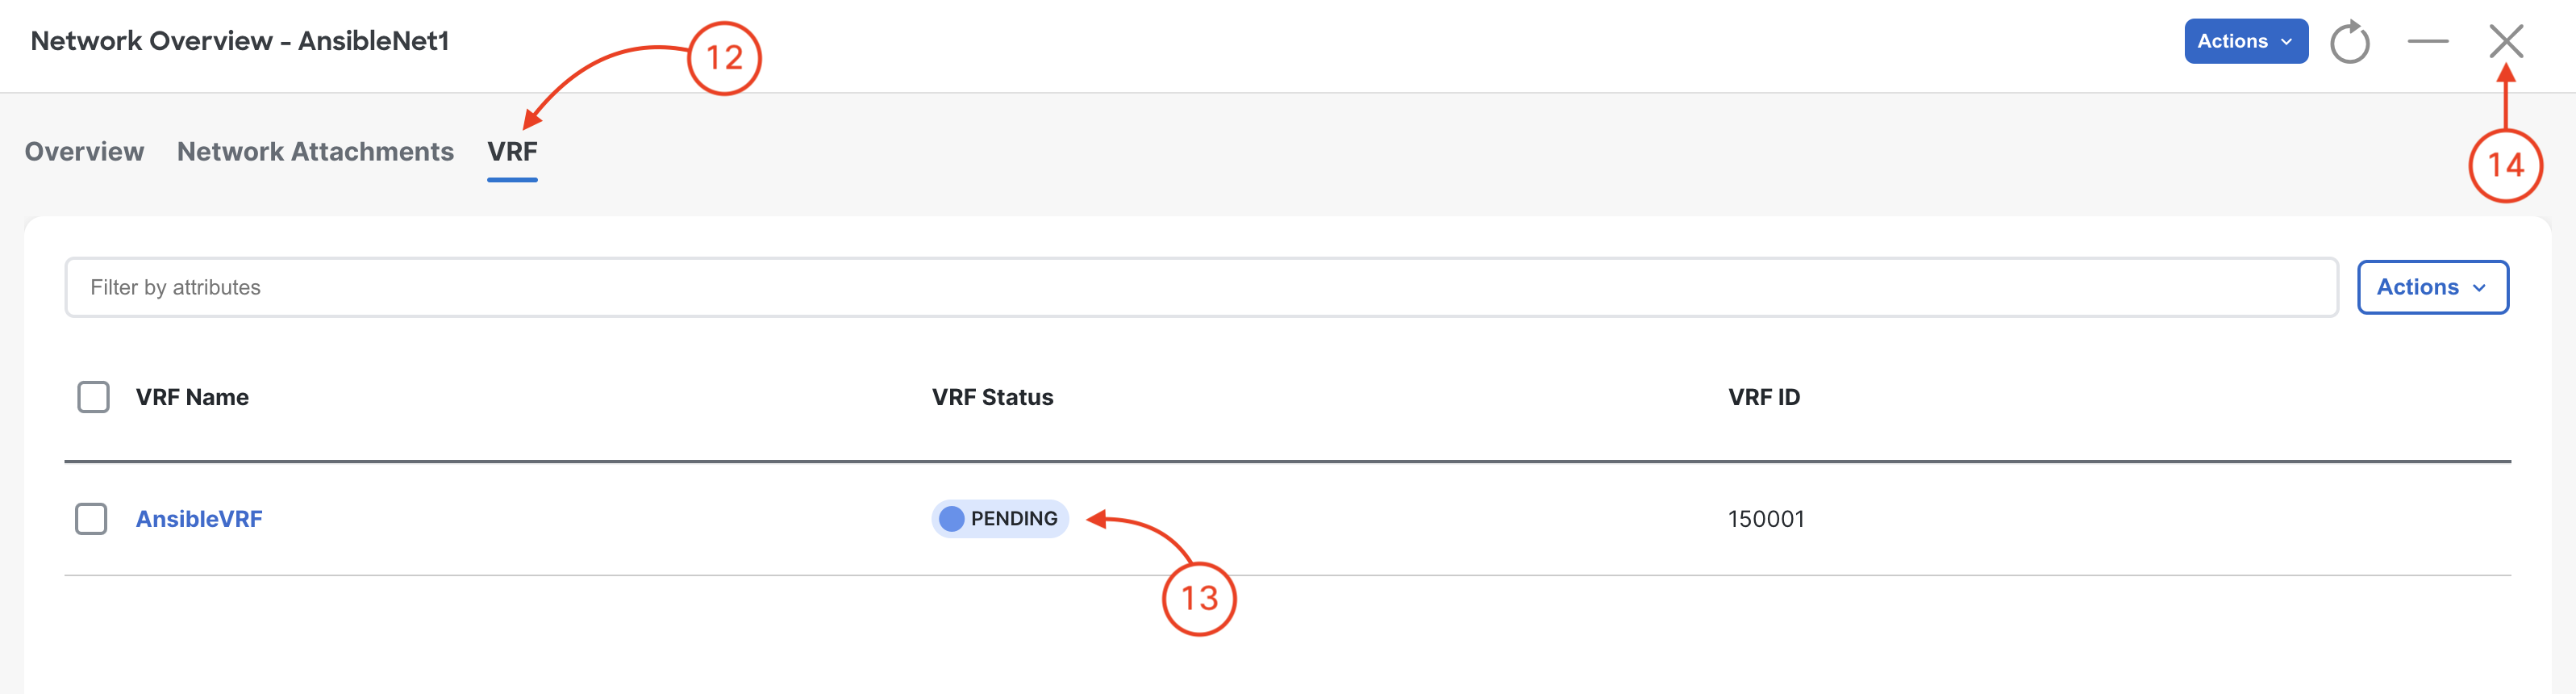2576x694 pixels.
Task: Close the AnsibleNet1 overview panel
Action: pos(2505,41)
